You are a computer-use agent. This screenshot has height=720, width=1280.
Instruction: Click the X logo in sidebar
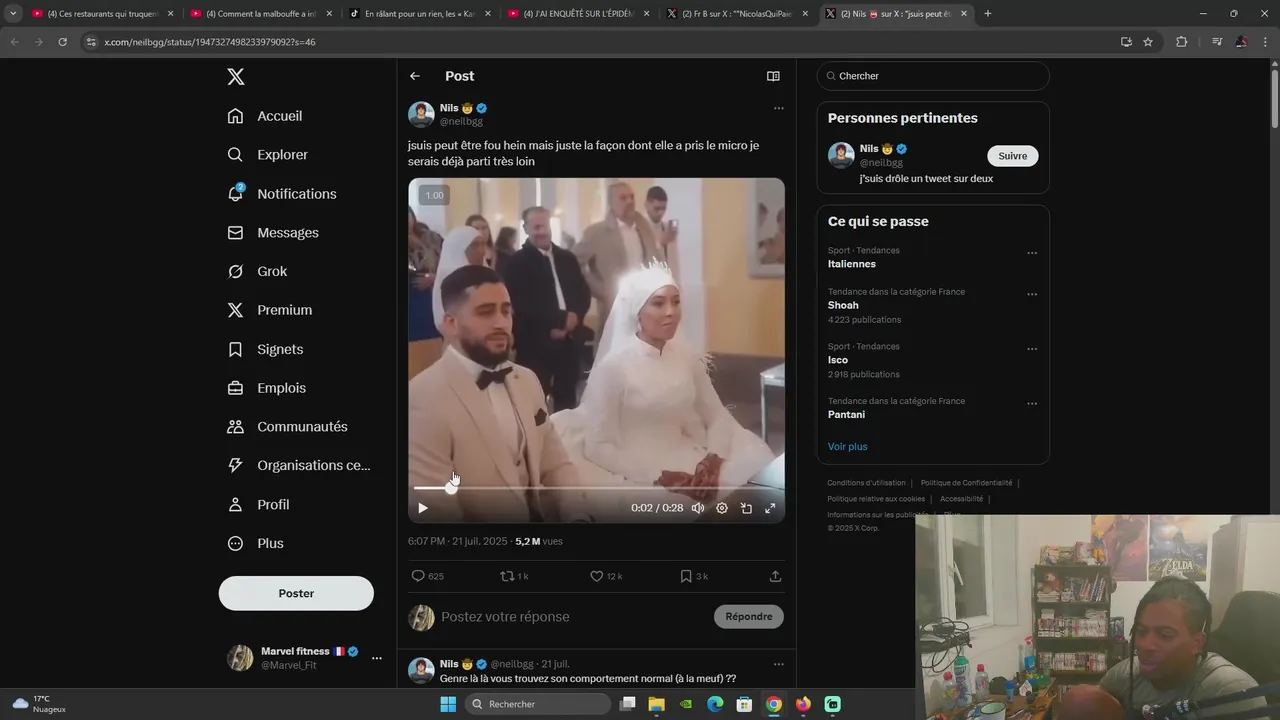(235, 77)
